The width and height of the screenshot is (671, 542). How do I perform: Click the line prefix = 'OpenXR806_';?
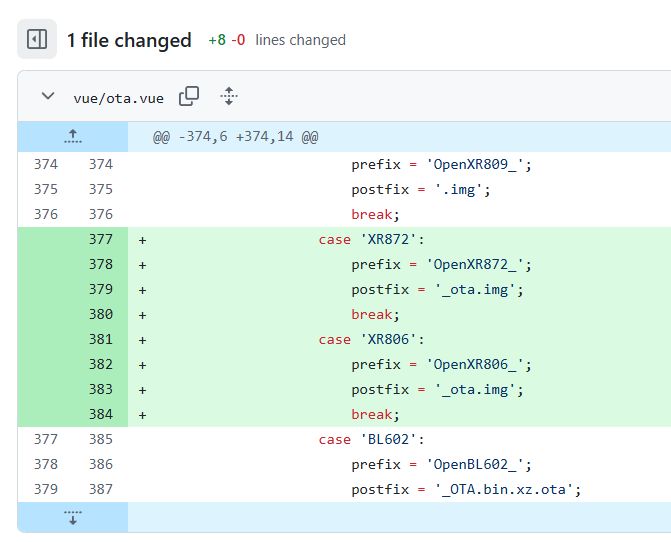442,364
